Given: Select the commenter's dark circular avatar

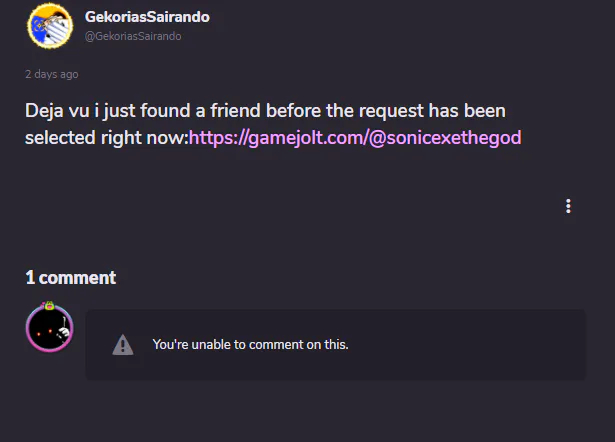Looking at the screenshot, I should pos(49,328).
